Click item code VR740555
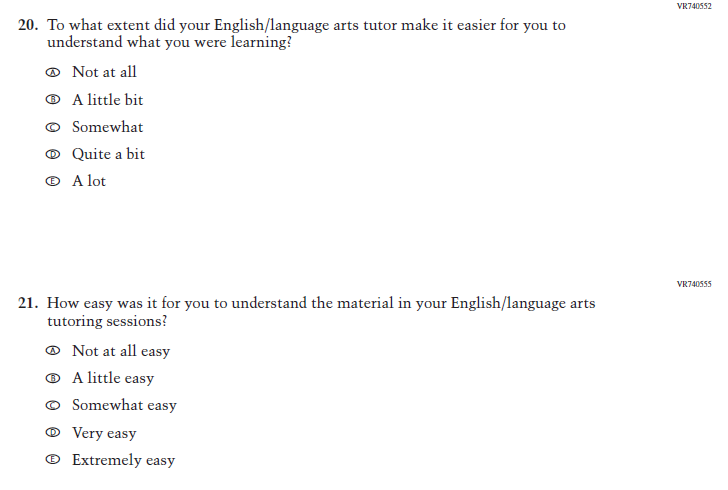728x490 pixels. pyautogui.click(x=694, y=284)
